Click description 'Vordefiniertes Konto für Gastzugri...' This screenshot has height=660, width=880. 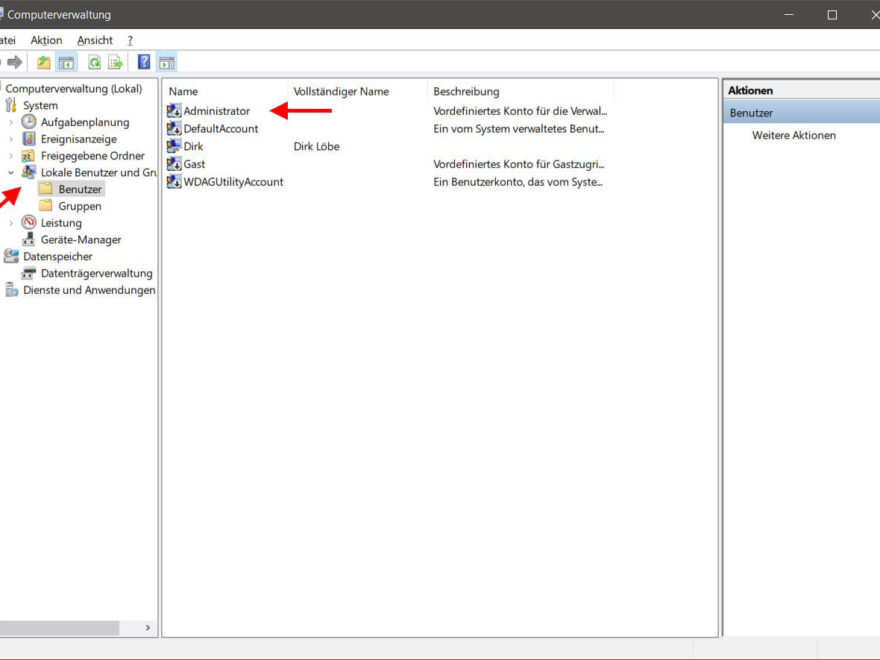[519, 164]
